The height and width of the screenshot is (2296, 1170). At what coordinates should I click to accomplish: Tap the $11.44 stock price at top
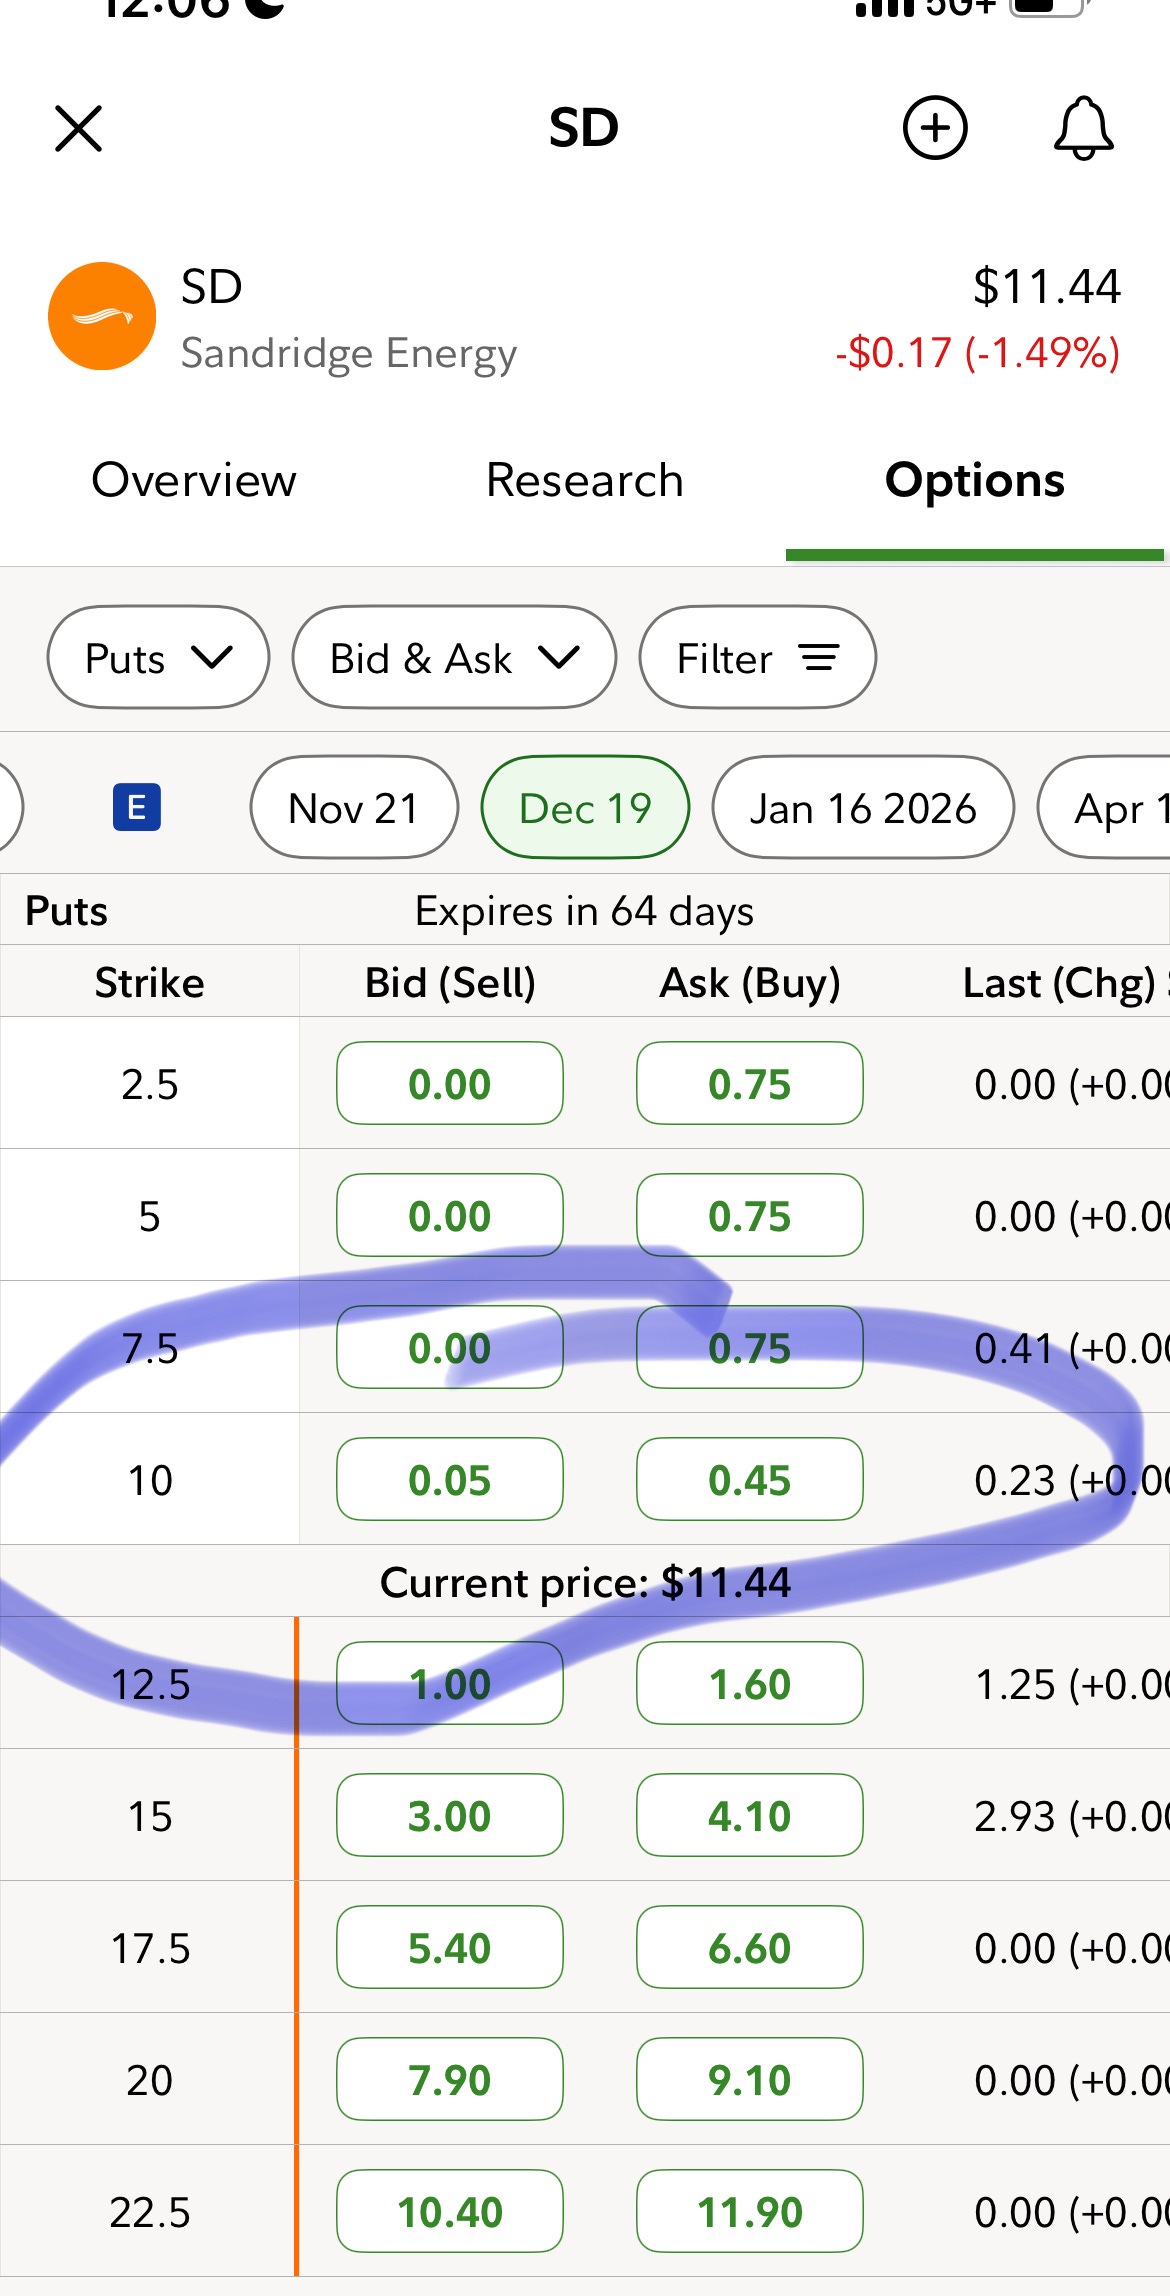click(x=1047, y=286)
